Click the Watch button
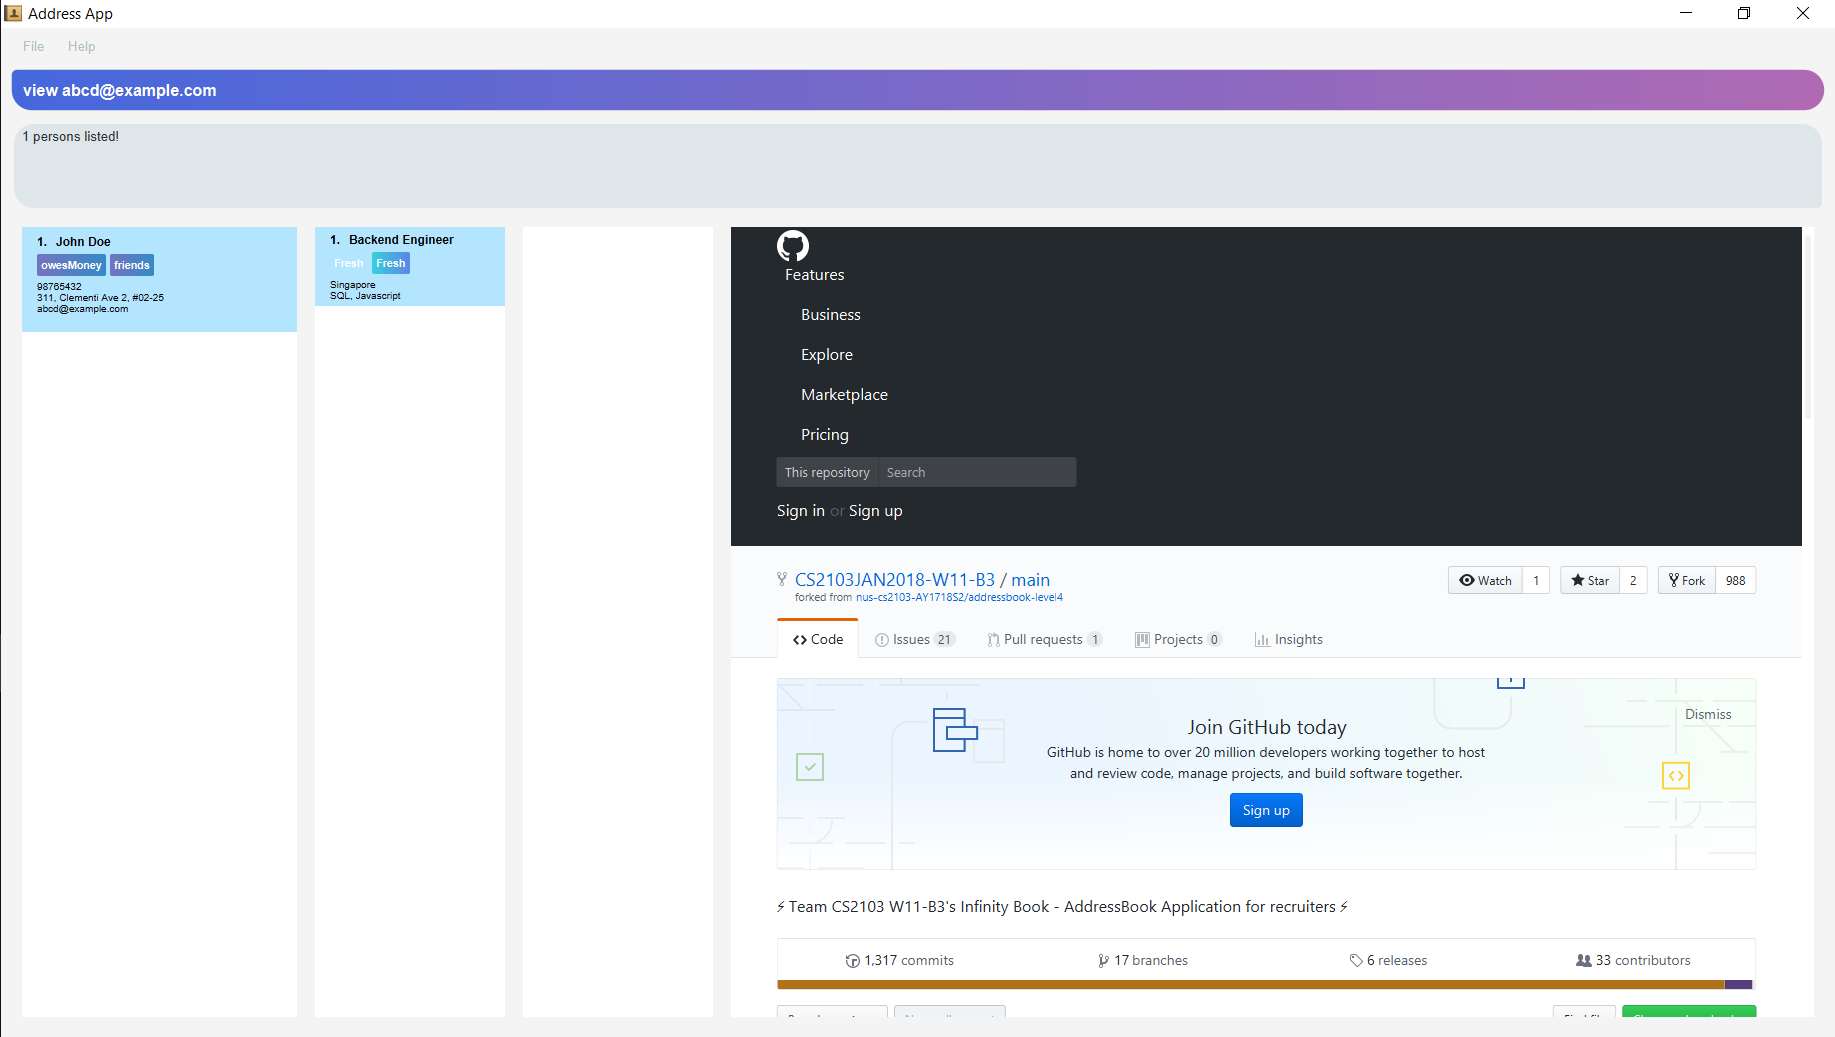Screen dimensions: 1835x1037 pos(1485,580)
